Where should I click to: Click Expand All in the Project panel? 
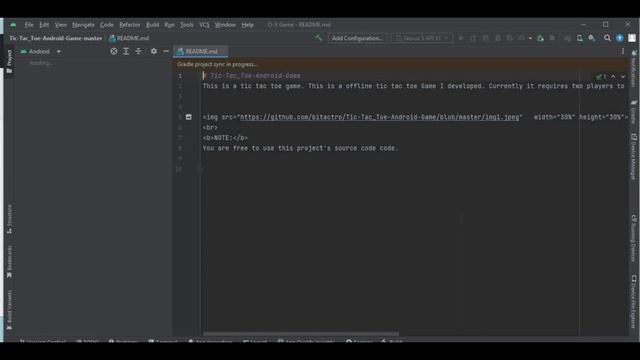point(126,51)
